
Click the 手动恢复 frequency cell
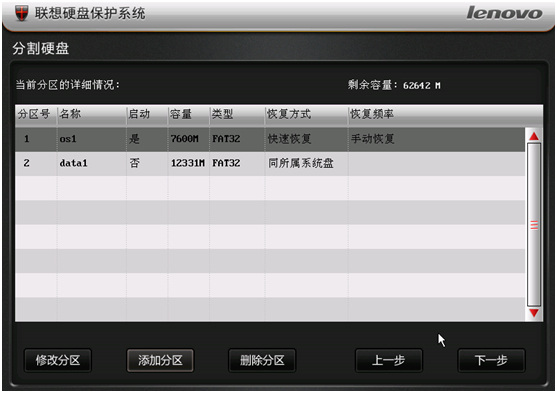437,139
